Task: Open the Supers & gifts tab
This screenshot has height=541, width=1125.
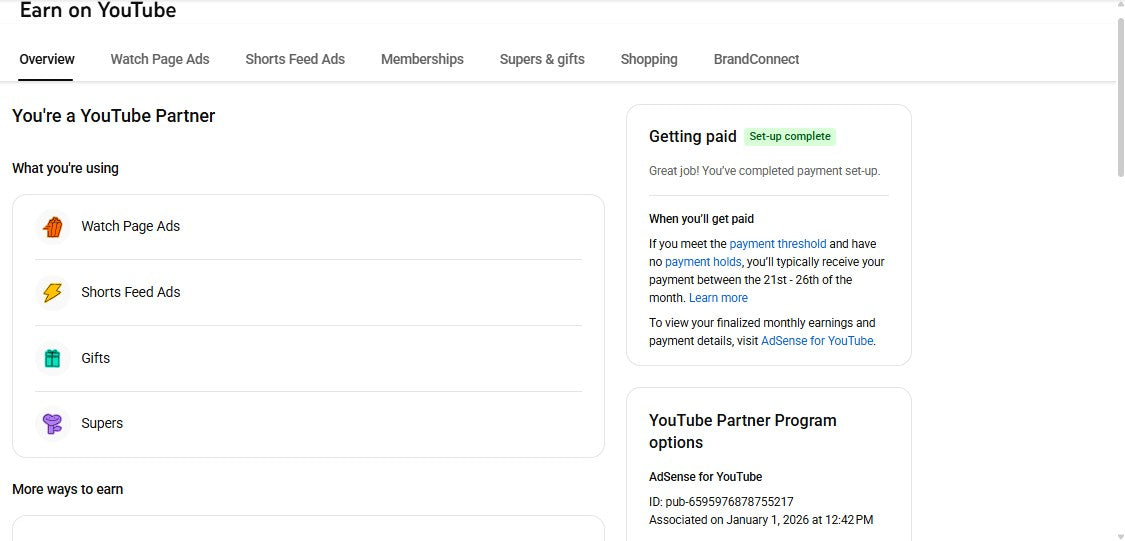Action: (x=542, y=59)
